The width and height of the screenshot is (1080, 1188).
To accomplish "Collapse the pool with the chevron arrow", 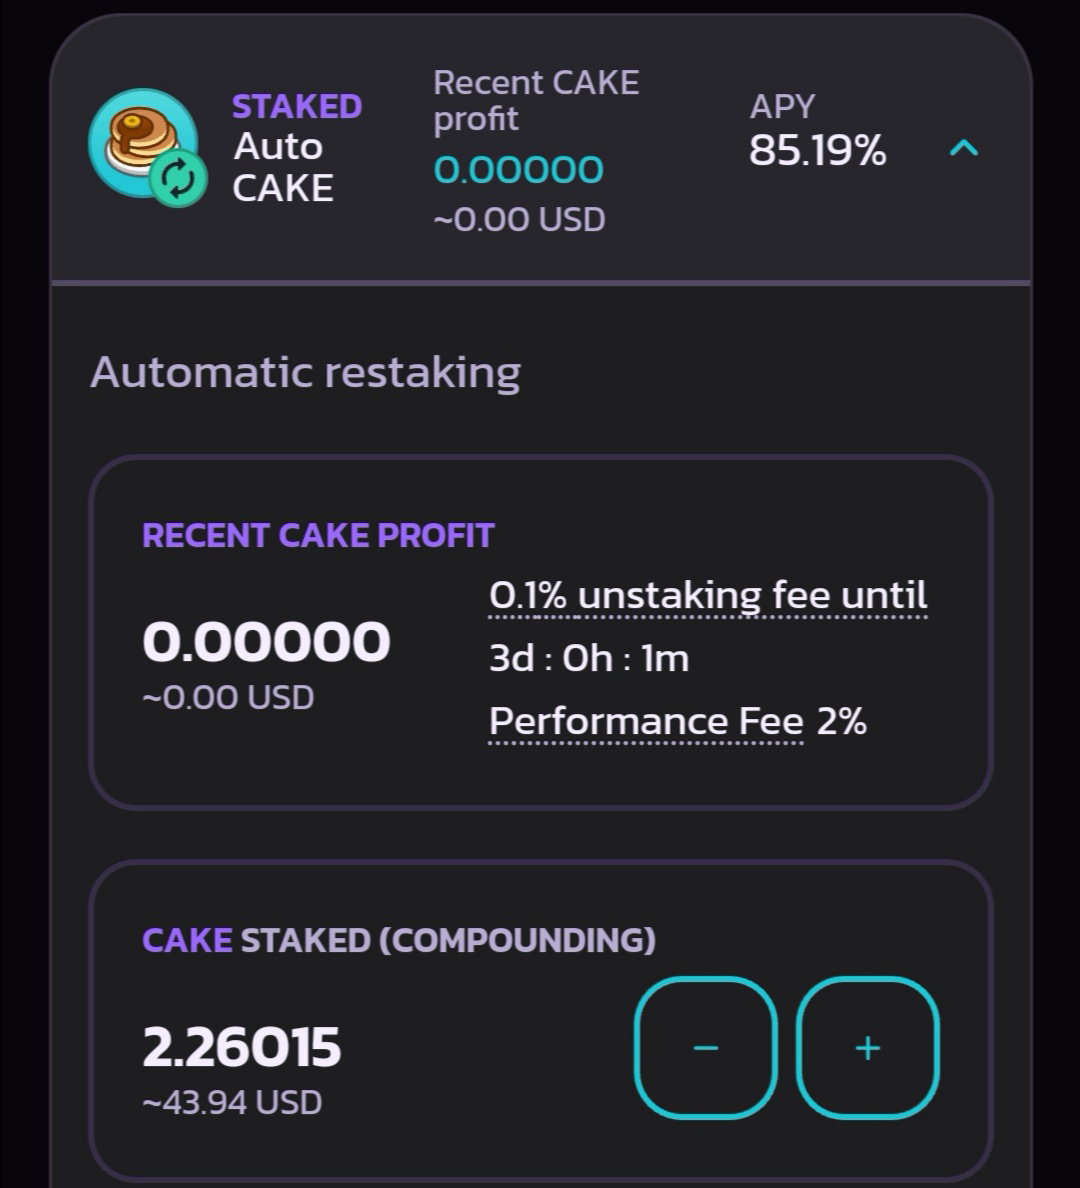I will point(963,148).
